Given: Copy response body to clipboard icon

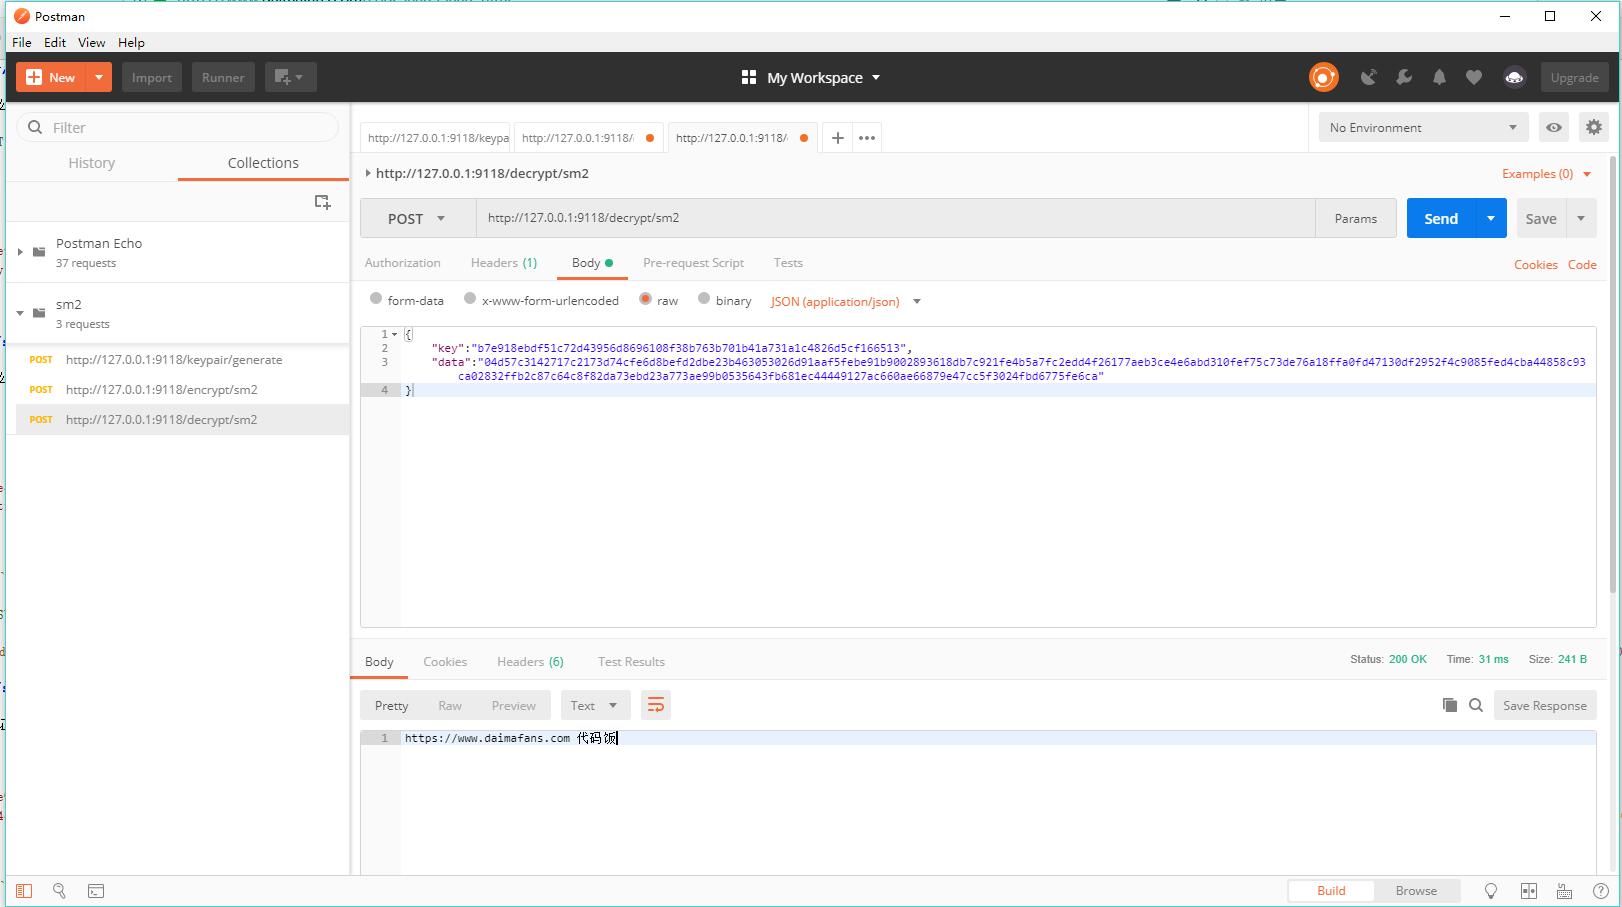Looking at the screenshot, I should point(1449,705).
